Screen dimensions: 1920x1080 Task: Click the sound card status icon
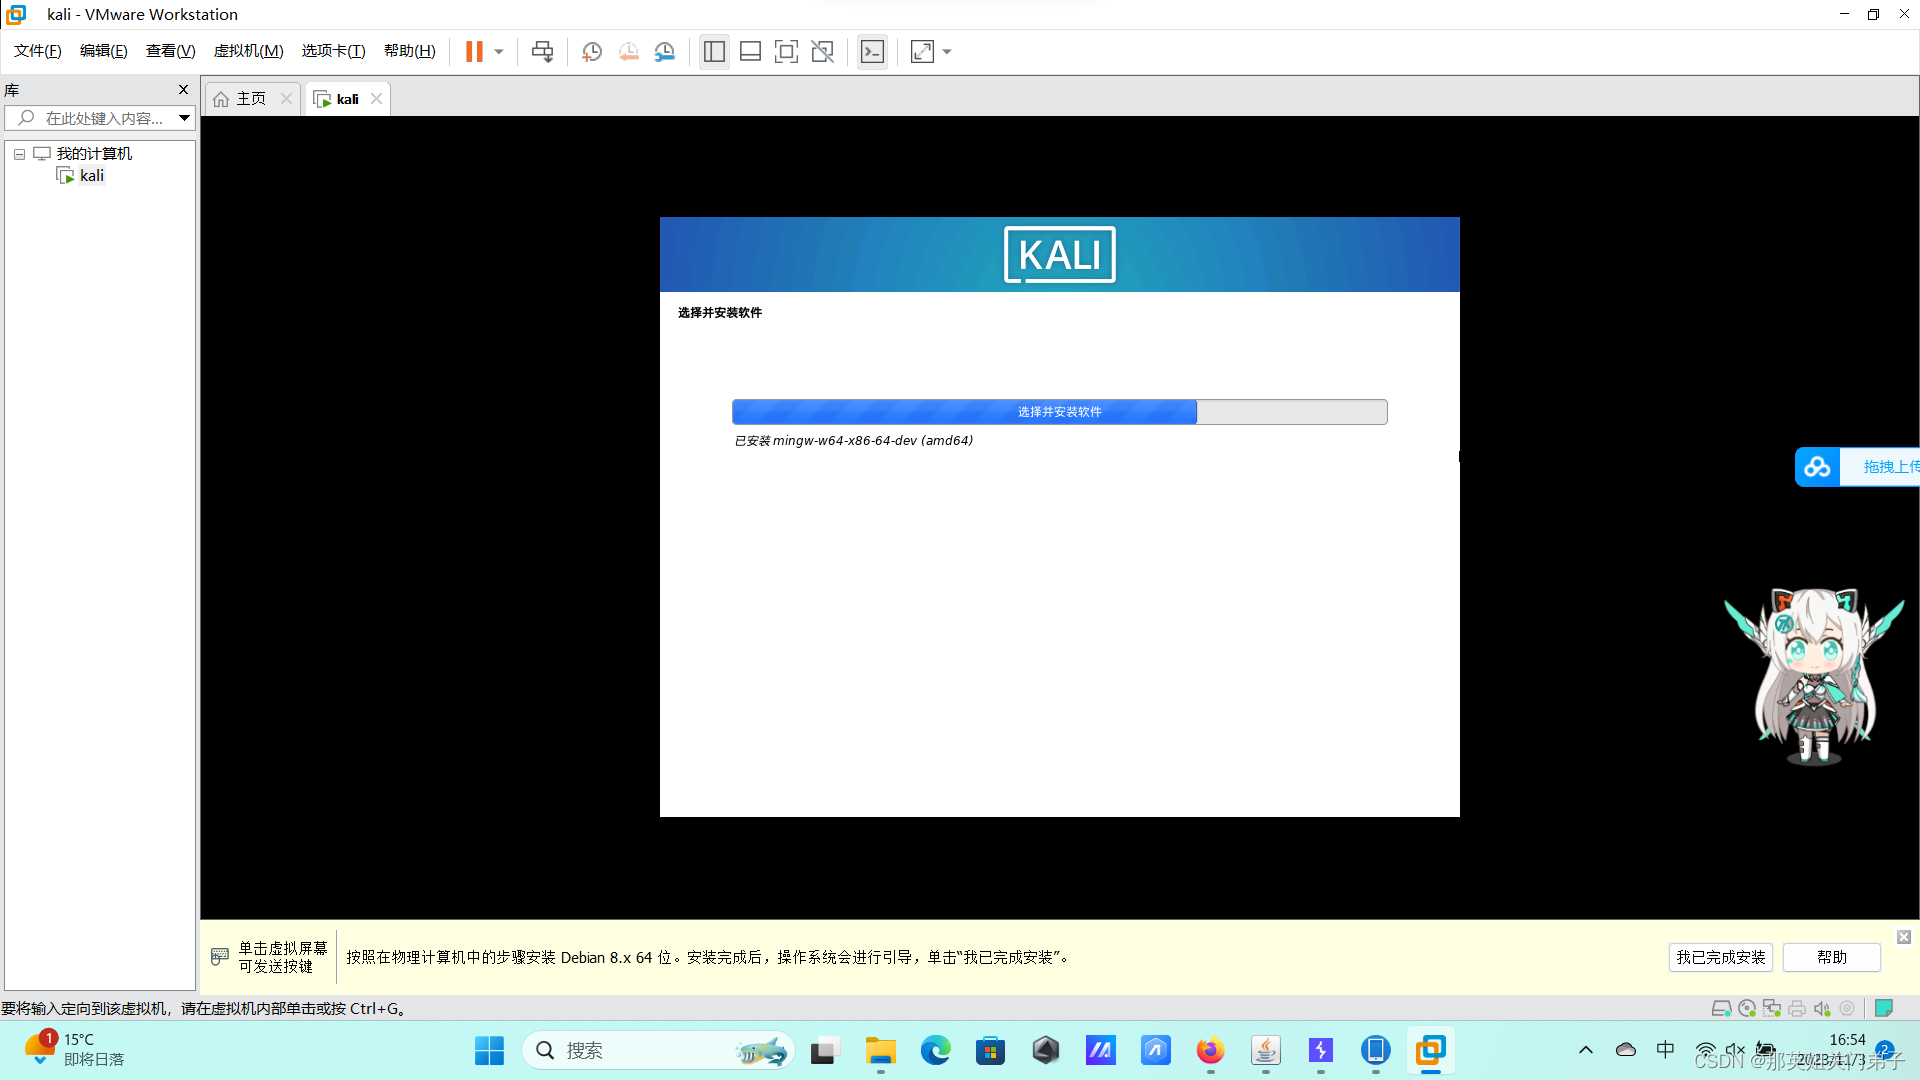coord(1822,1008)
